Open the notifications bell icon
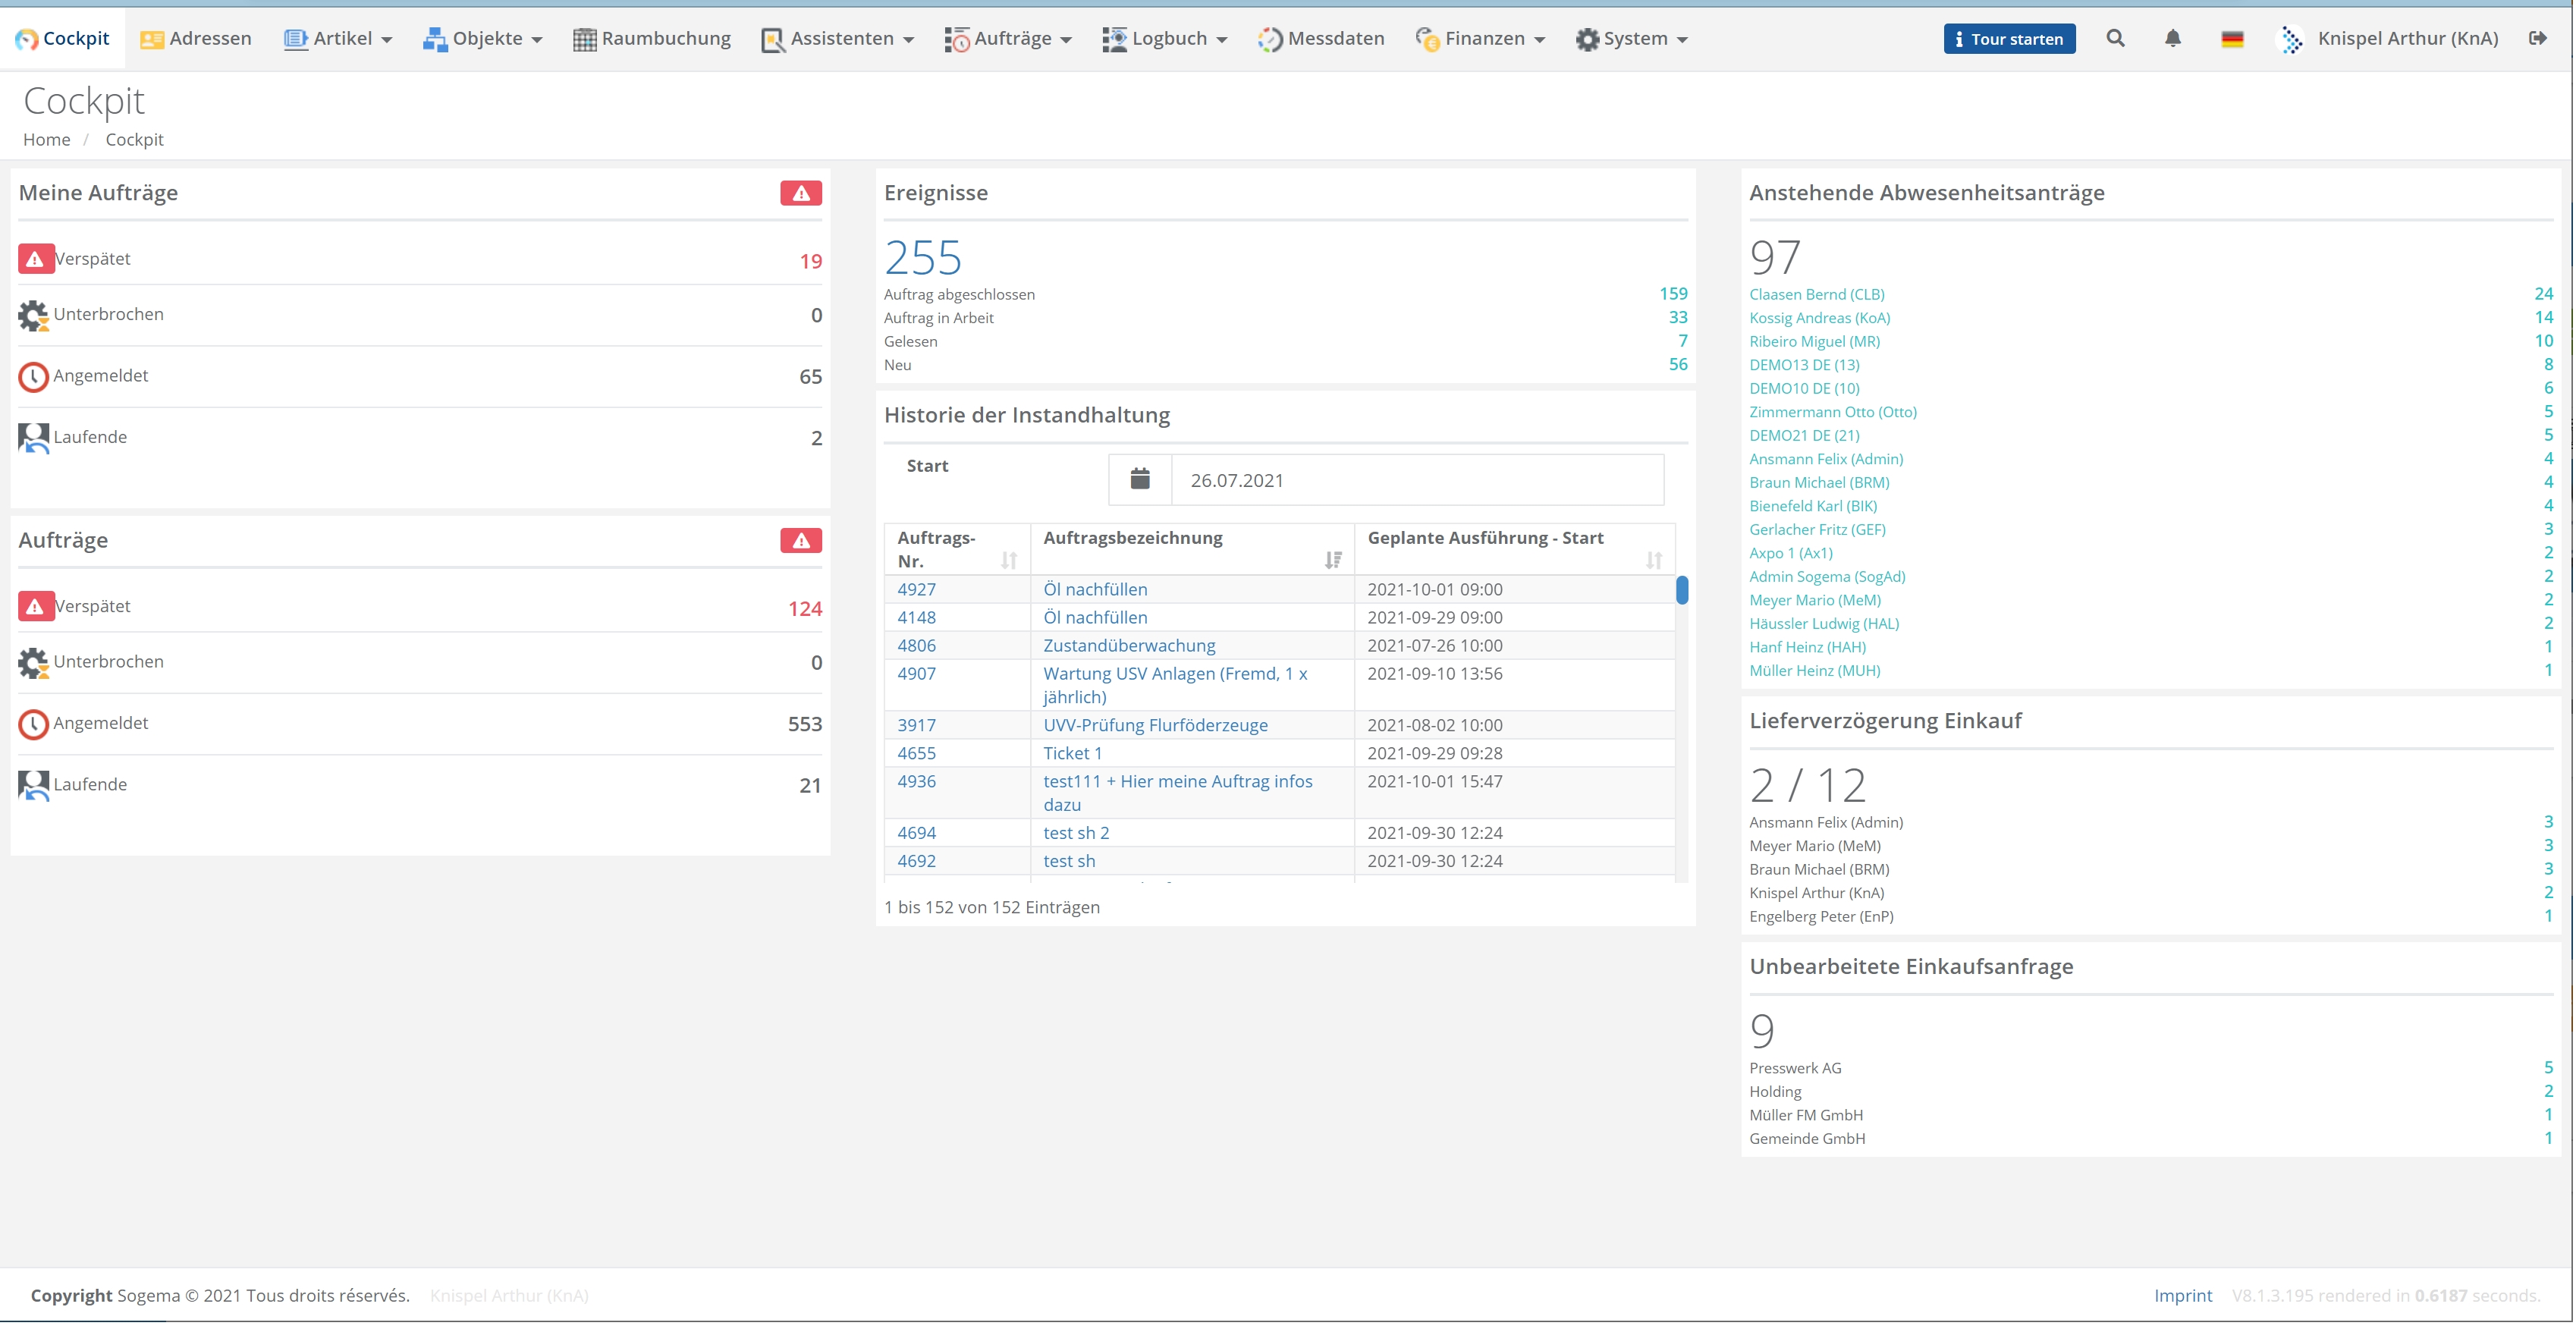This screenshot has height=1329, width=2576. point(2172,38)
